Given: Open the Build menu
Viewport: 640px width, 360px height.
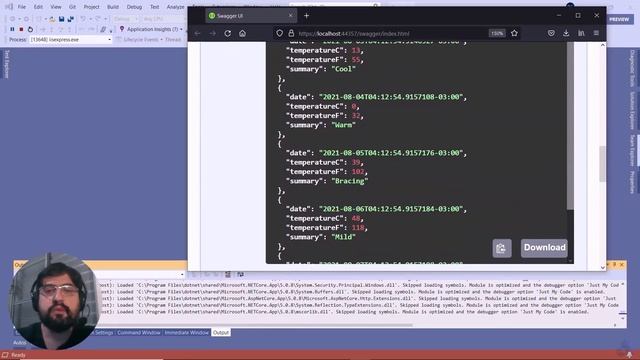Looking at the screenshot, I should pos(113,7).
